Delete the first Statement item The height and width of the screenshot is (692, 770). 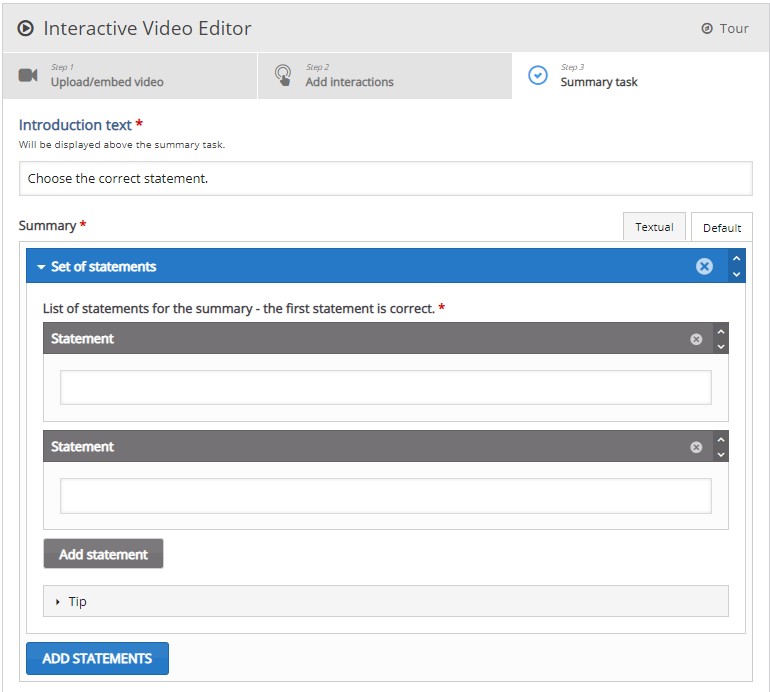[x=696, y=339]
